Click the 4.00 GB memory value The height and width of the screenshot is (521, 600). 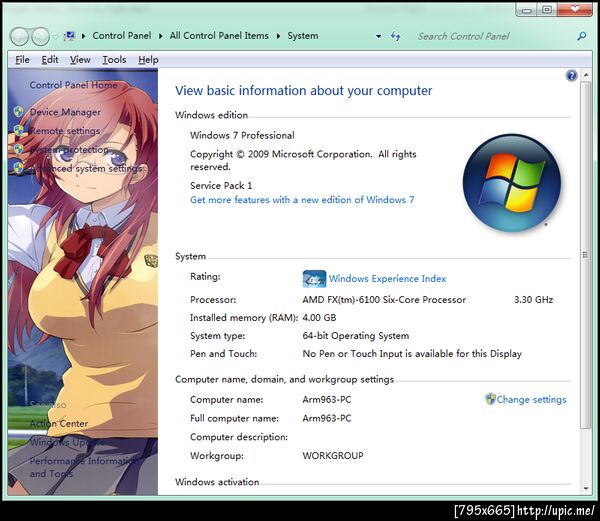pyautogui.click(x=319, y=317)
